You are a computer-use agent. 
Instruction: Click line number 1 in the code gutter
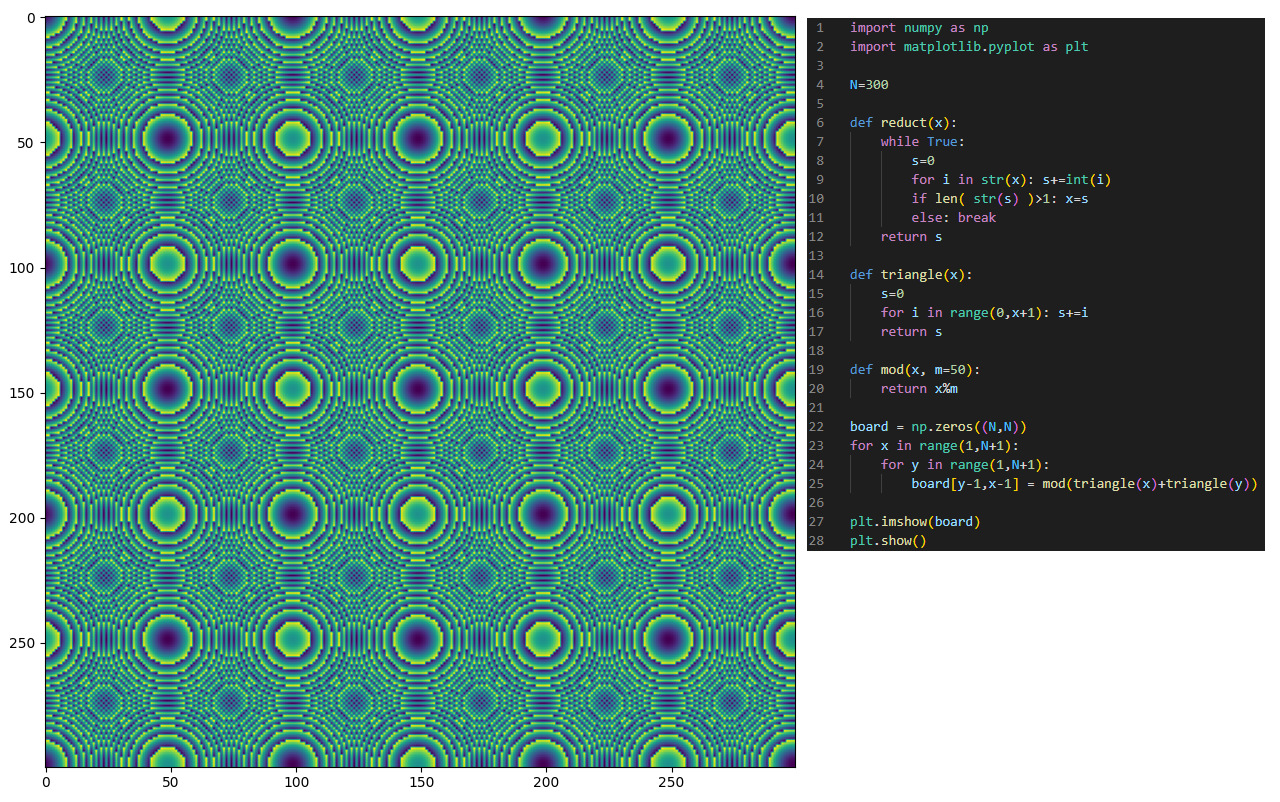pyautogui.click(x=820, y=28)
